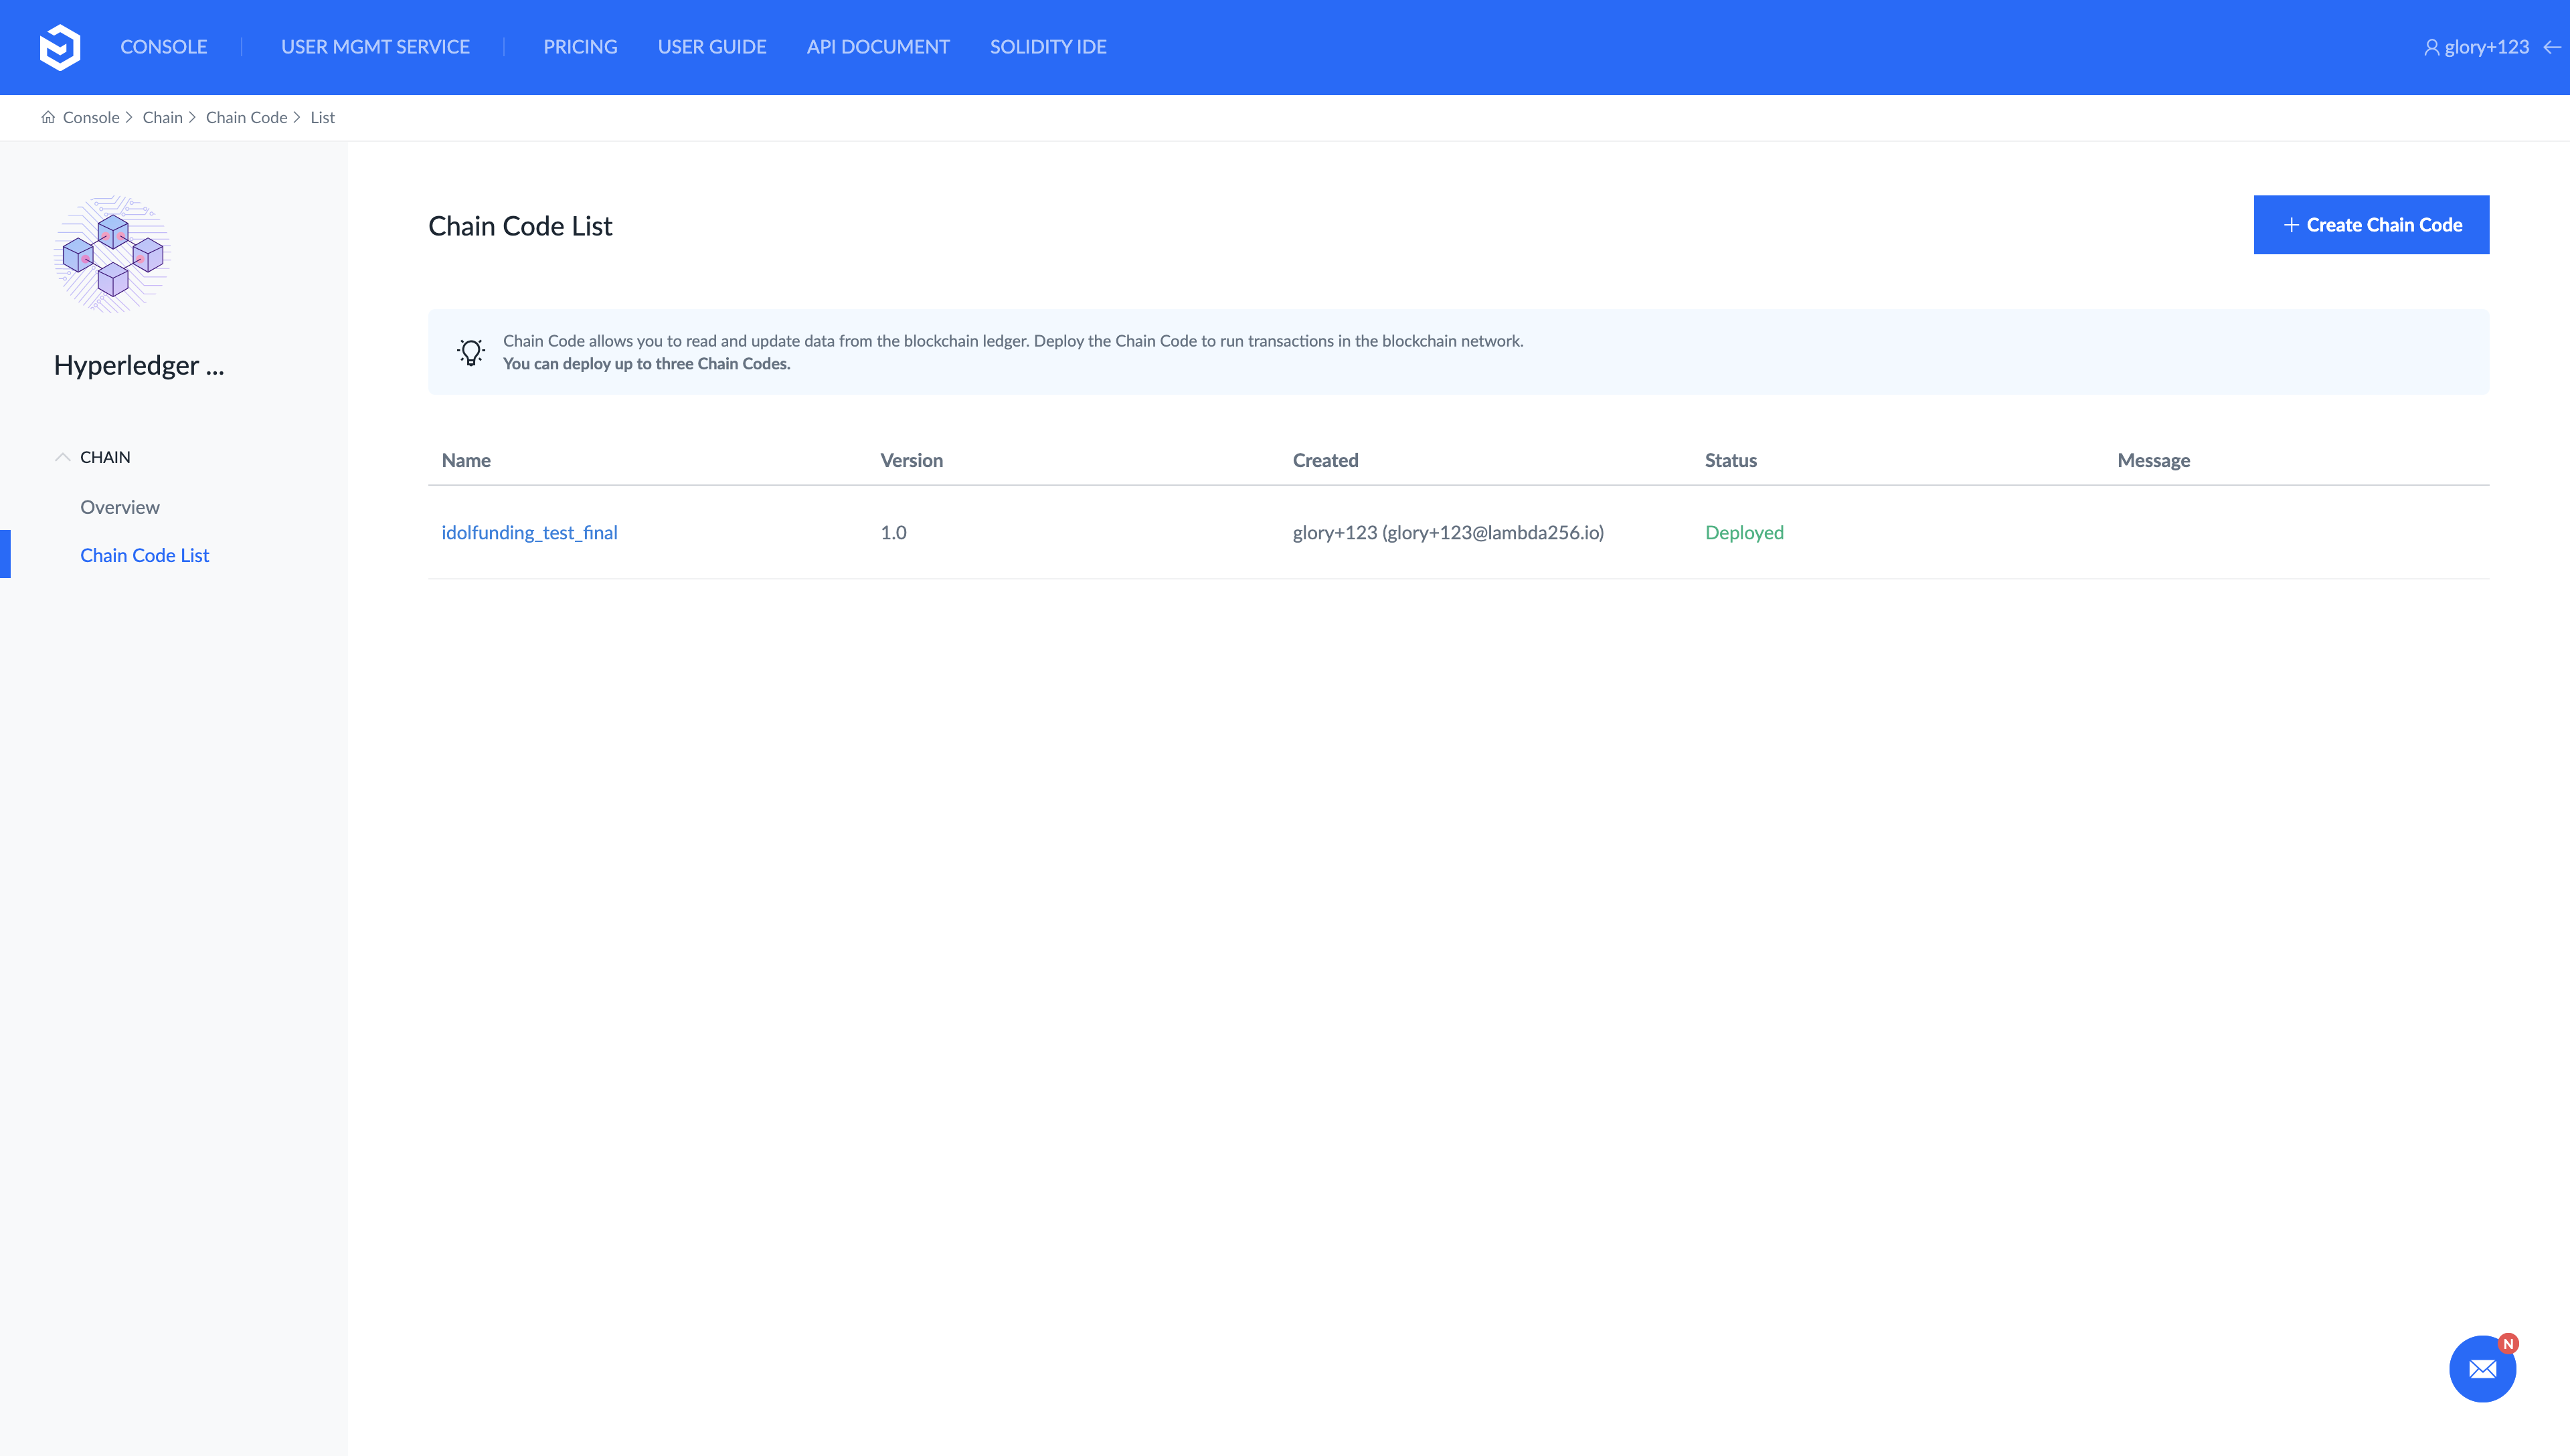Viewport: 2570px width, 1456px height.
Task: Select Overview in the sidebar
Action: coord(120,507)
